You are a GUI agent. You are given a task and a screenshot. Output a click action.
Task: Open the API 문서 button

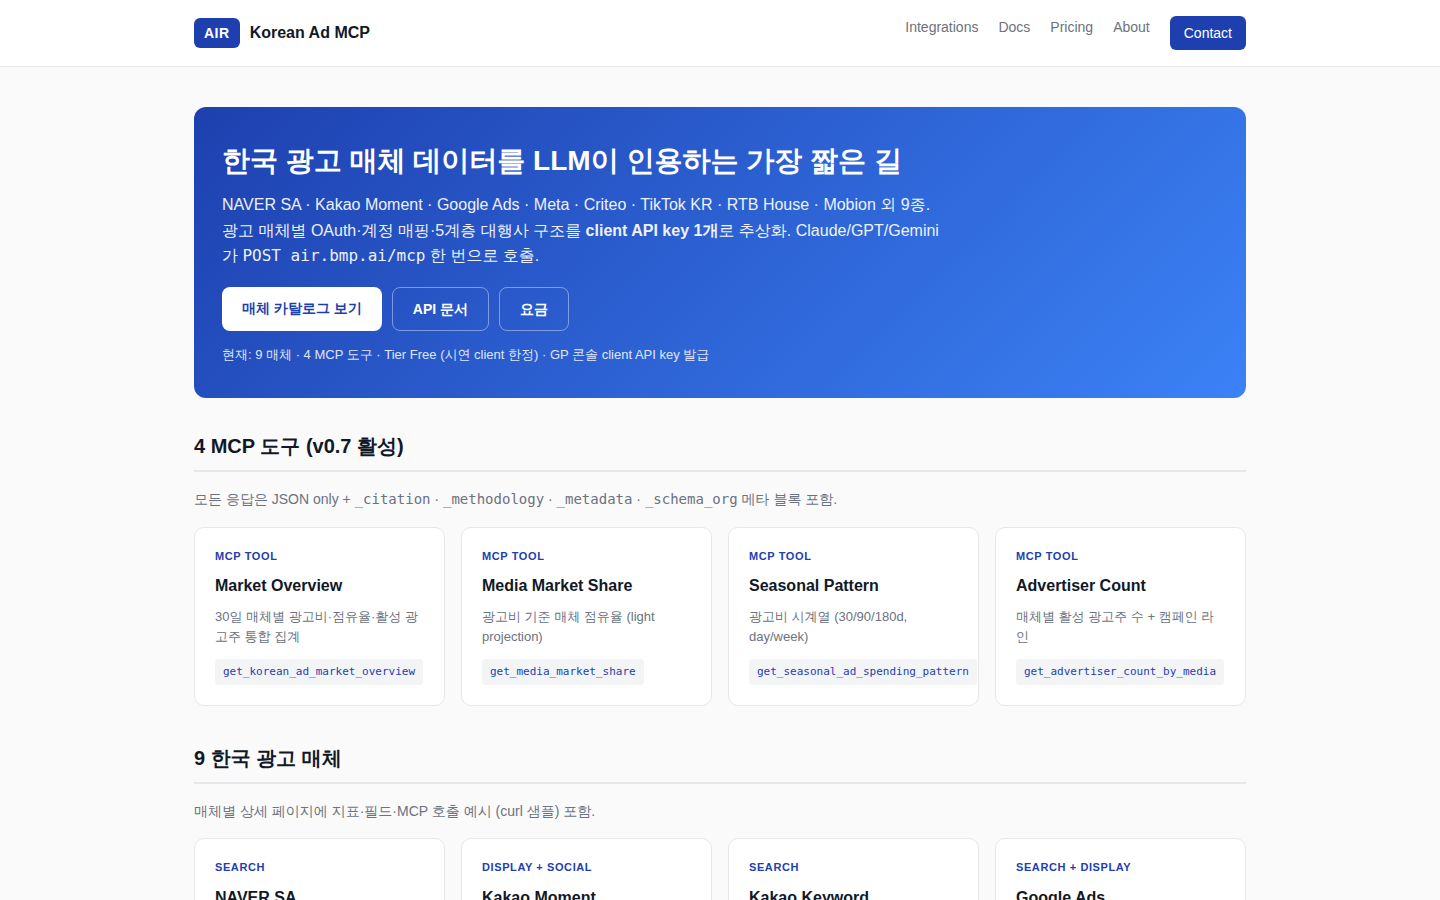[440, 309]
